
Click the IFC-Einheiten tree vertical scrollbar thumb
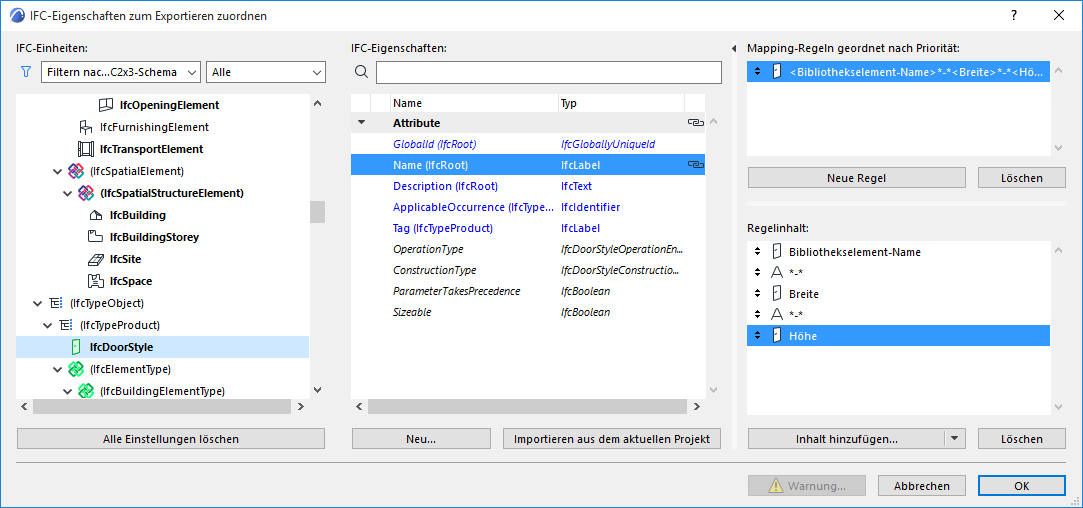317,212
